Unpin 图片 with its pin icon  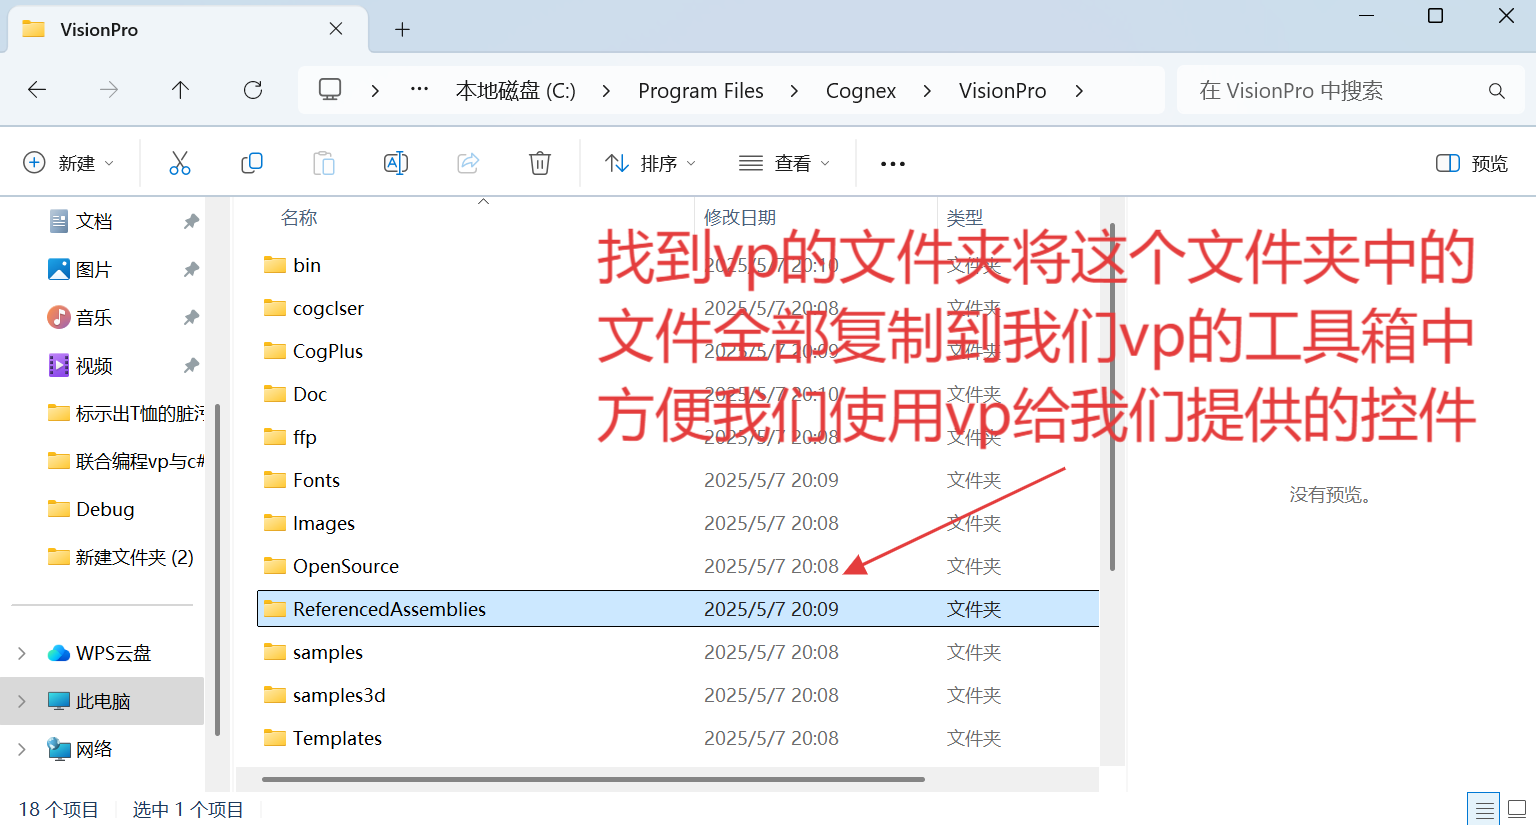(x=191, y=269)
